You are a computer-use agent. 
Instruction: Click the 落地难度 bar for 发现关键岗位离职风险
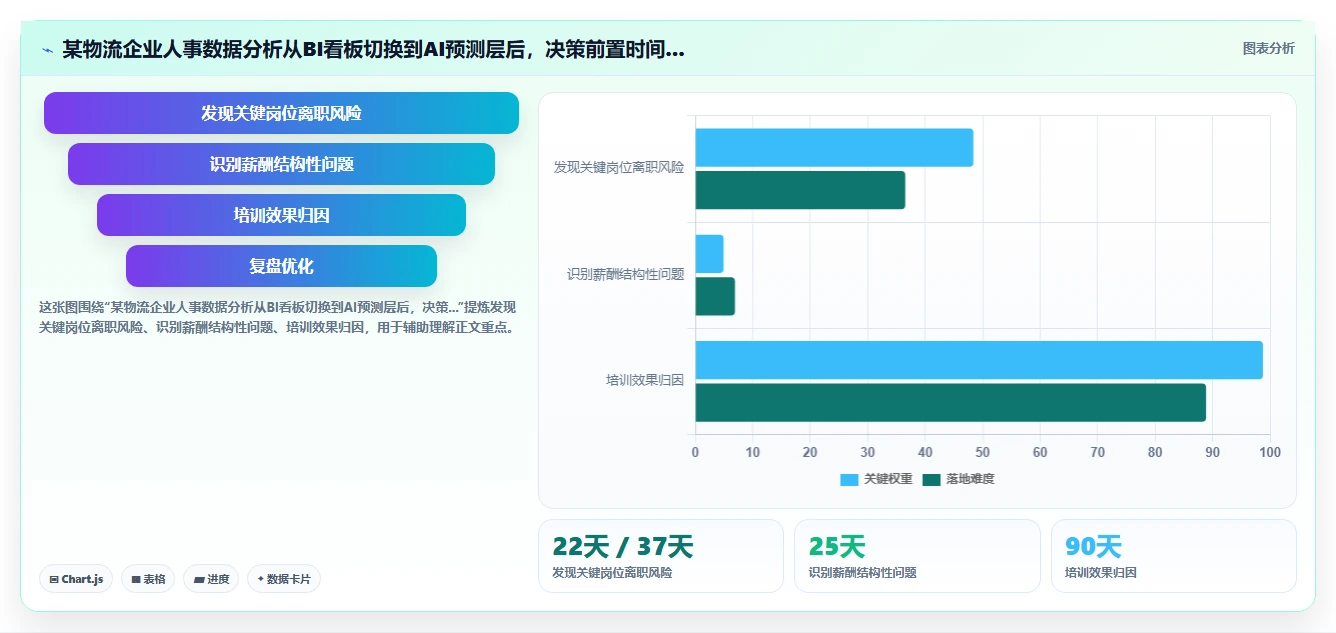tap(800, 190)
